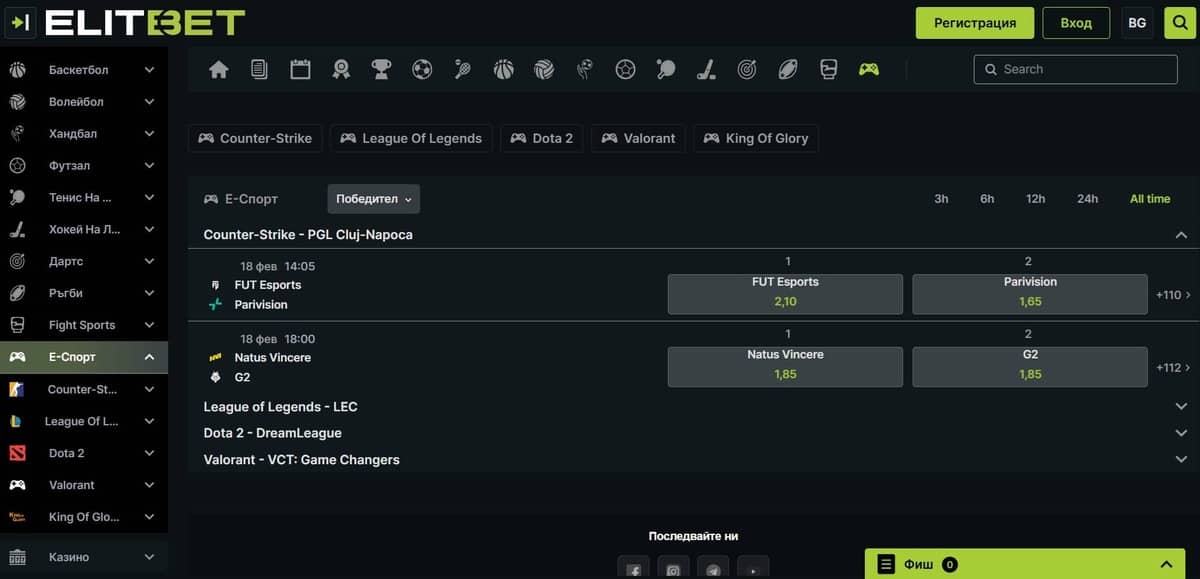
Task: Expand Dota 2 - DreamLeague section
Action: pos(1181,433)
